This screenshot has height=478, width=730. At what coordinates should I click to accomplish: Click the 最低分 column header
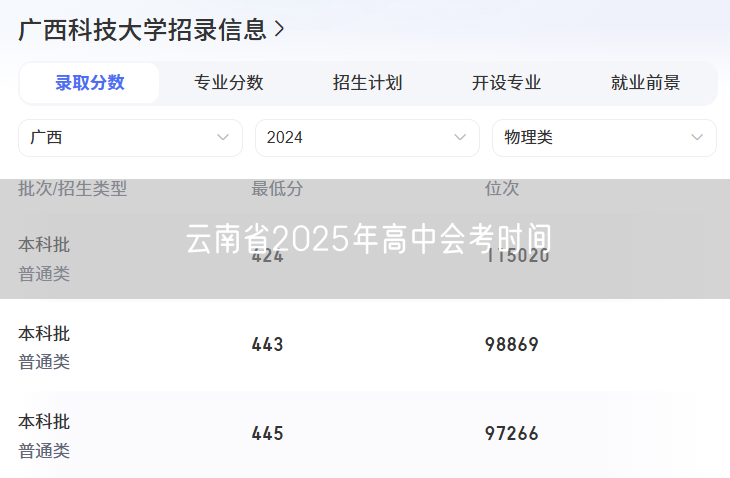click(x=277, y=188)
